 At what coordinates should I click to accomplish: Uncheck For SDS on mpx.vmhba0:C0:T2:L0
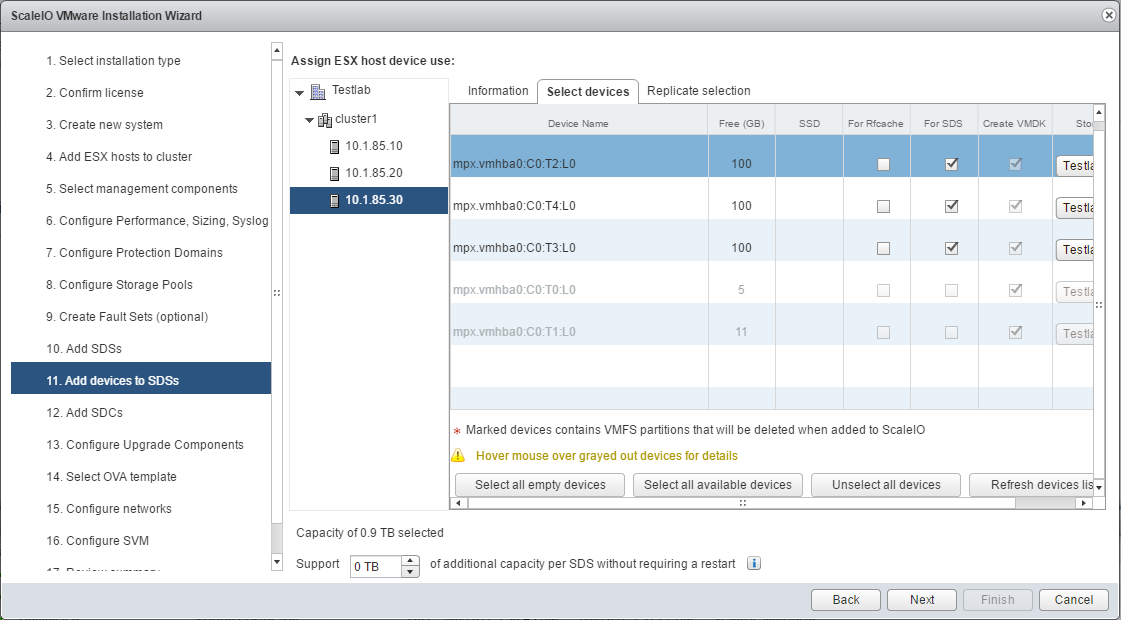951,164
